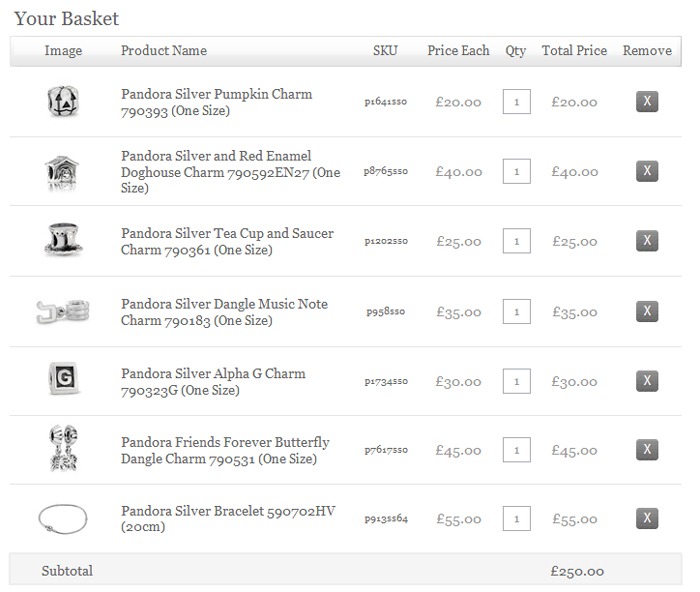The height and width of the screenshot is (592, 700).
Task: Remove the Silver Bracelet from basket
Action: (646, 518)
